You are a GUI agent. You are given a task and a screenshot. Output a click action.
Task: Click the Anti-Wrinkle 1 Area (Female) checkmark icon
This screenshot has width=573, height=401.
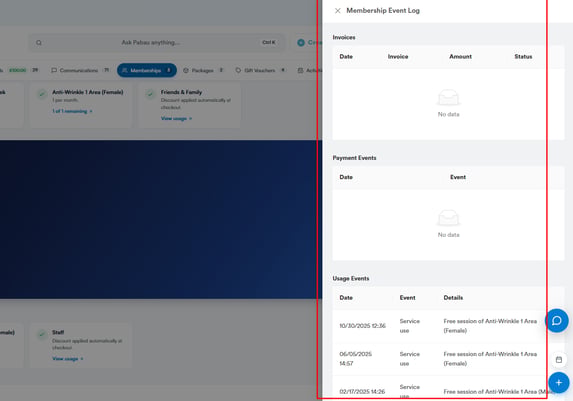42,94
